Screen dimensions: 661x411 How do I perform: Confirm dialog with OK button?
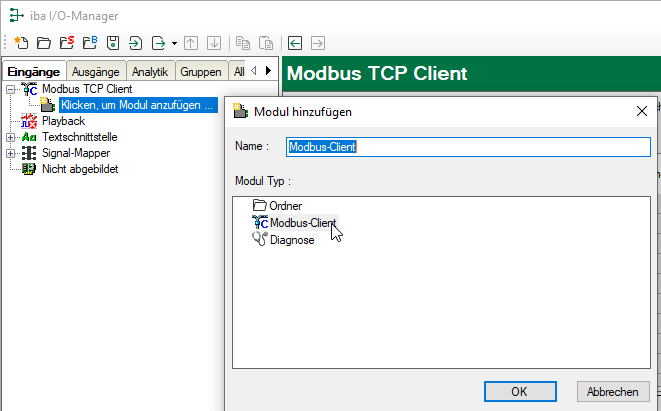tap(520, 392)
